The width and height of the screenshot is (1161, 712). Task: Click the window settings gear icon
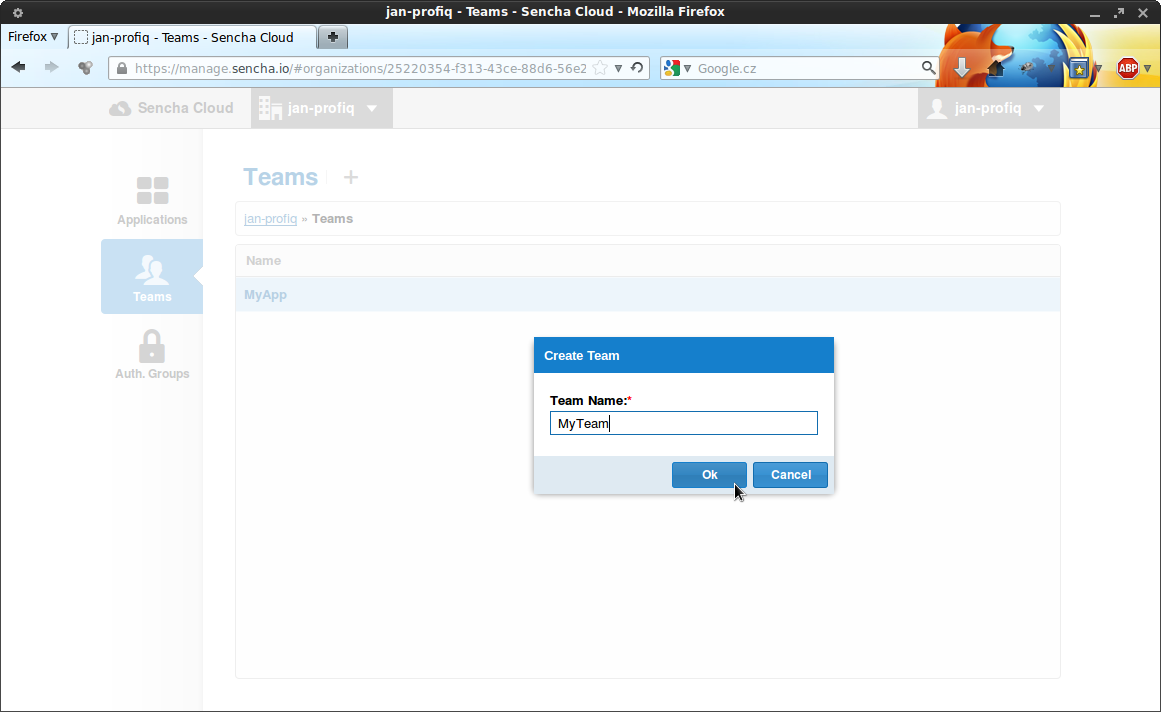[18, 13]
